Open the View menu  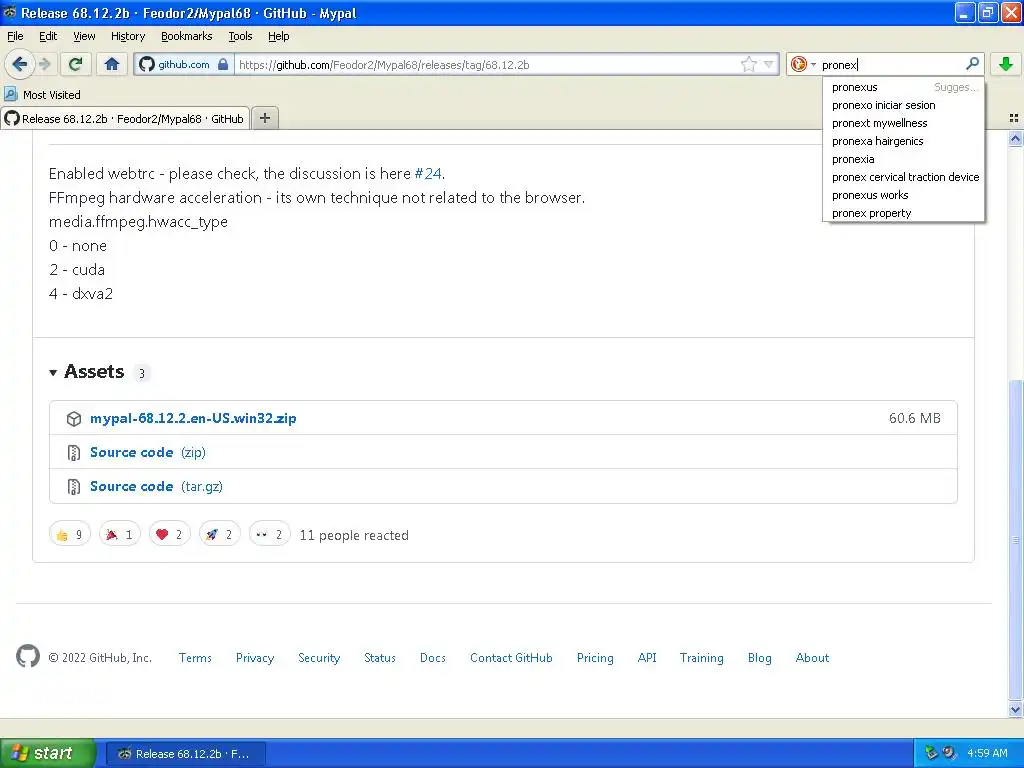tap(84, 36)
